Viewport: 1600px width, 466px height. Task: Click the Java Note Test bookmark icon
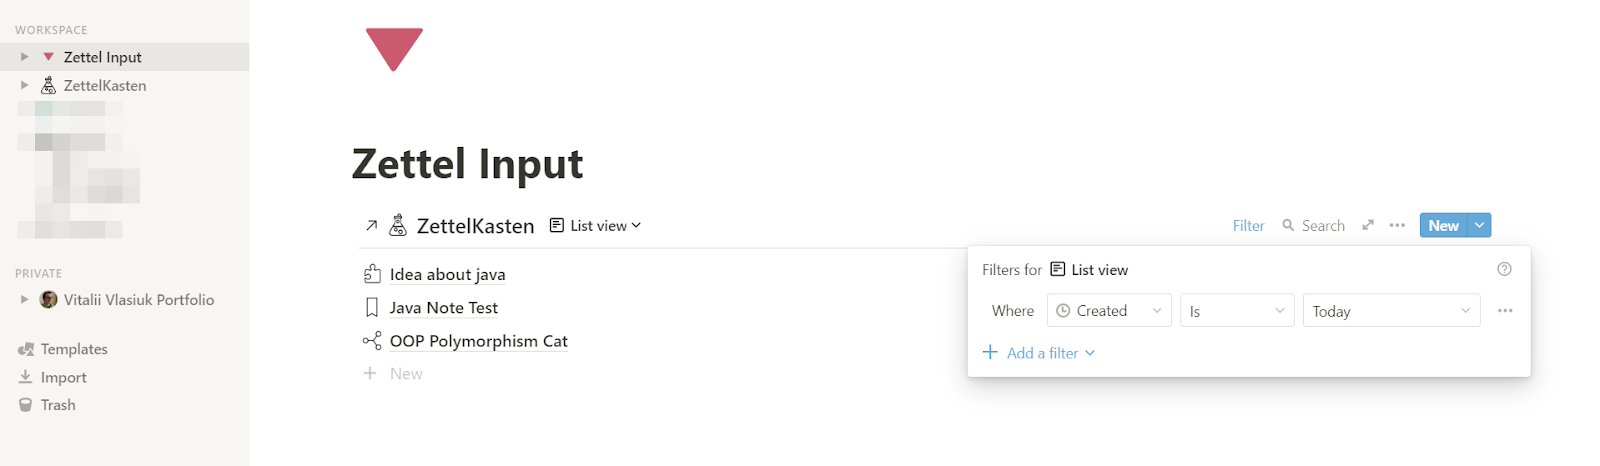click(x=372, y=307)
